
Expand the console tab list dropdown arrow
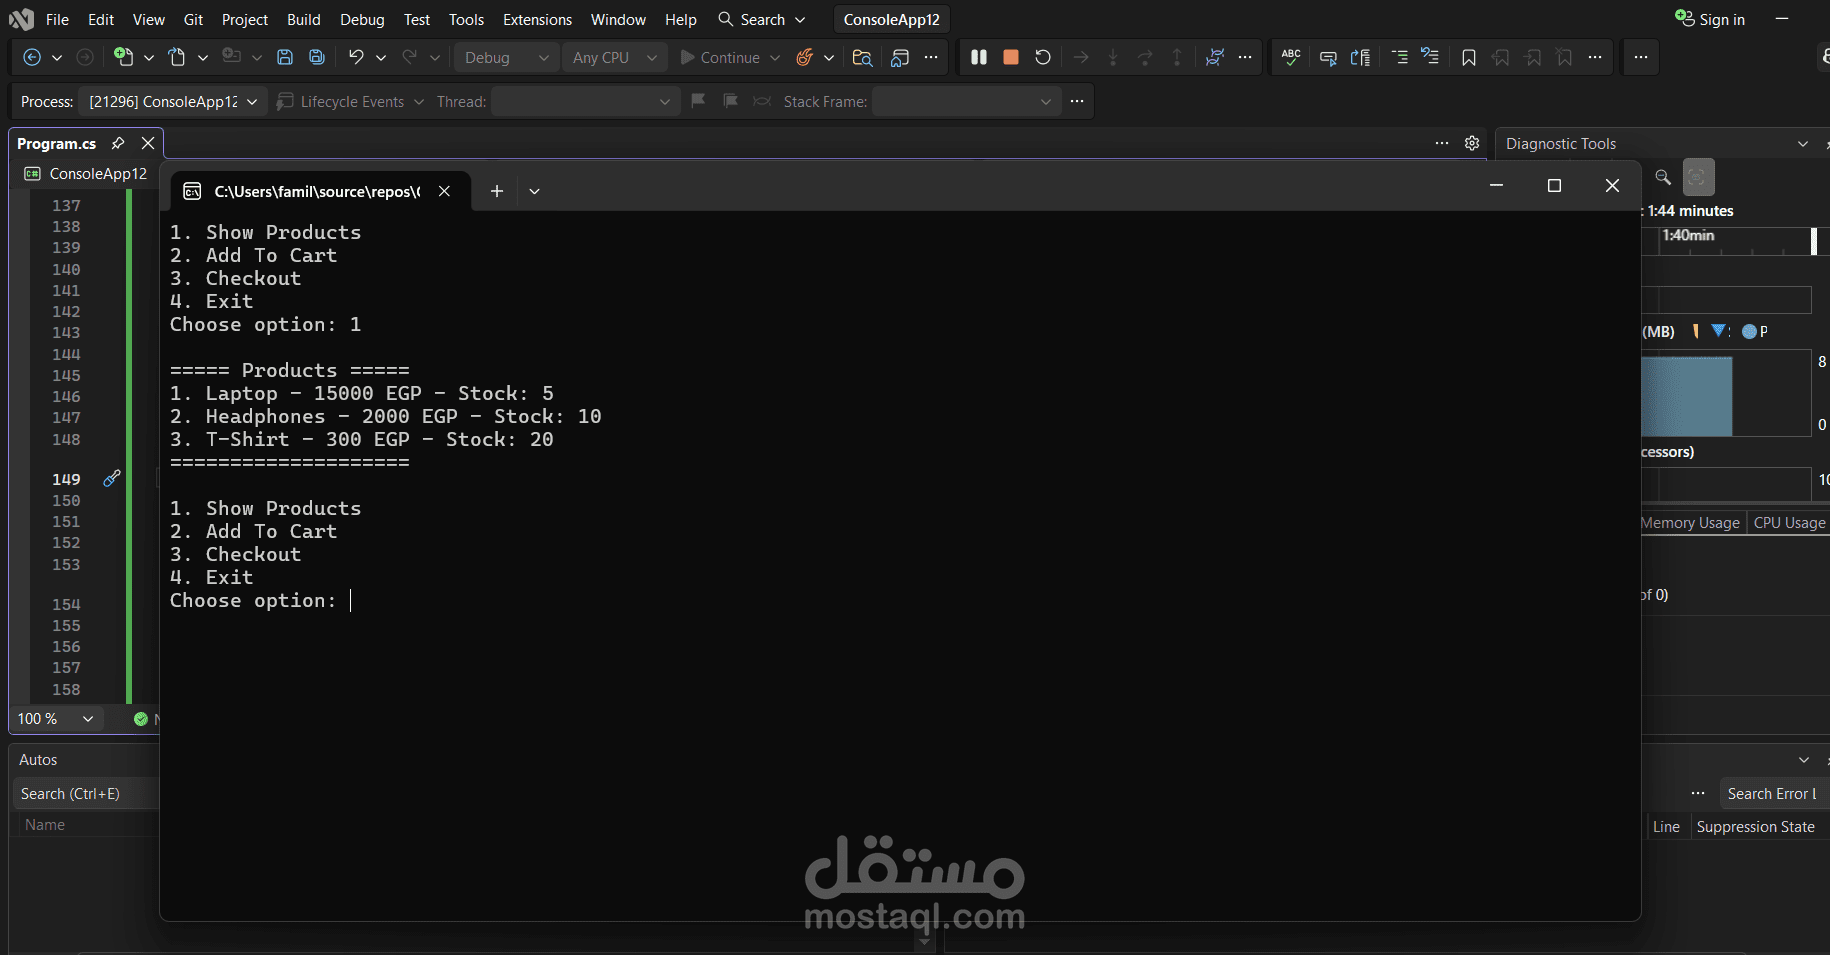pyautogui.click(x=535, y=191)
